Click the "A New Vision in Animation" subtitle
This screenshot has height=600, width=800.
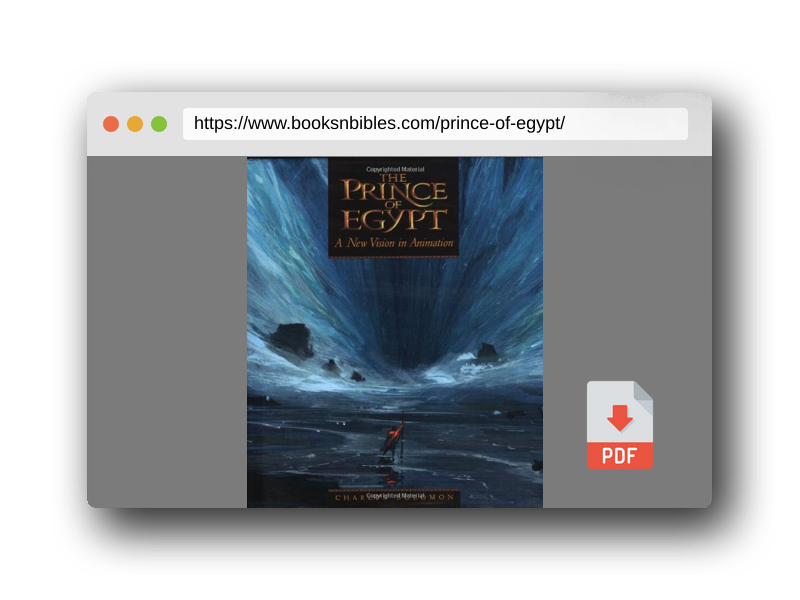(394, 243)
